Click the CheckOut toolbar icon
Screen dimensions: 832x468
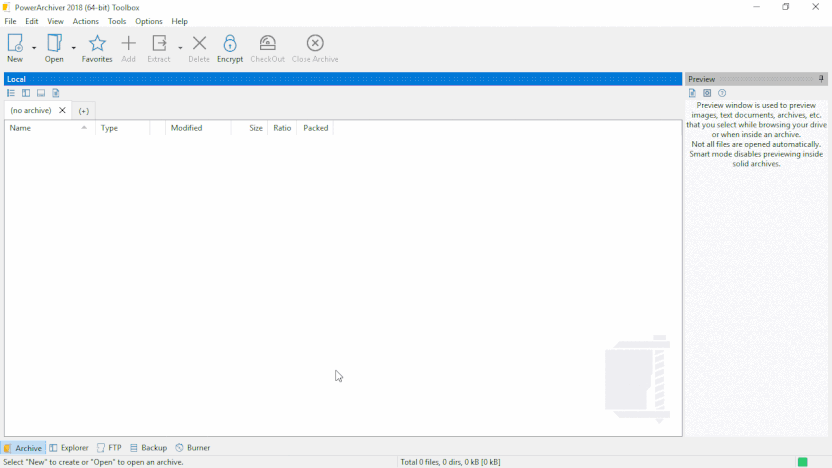click(x=267, y=48)
